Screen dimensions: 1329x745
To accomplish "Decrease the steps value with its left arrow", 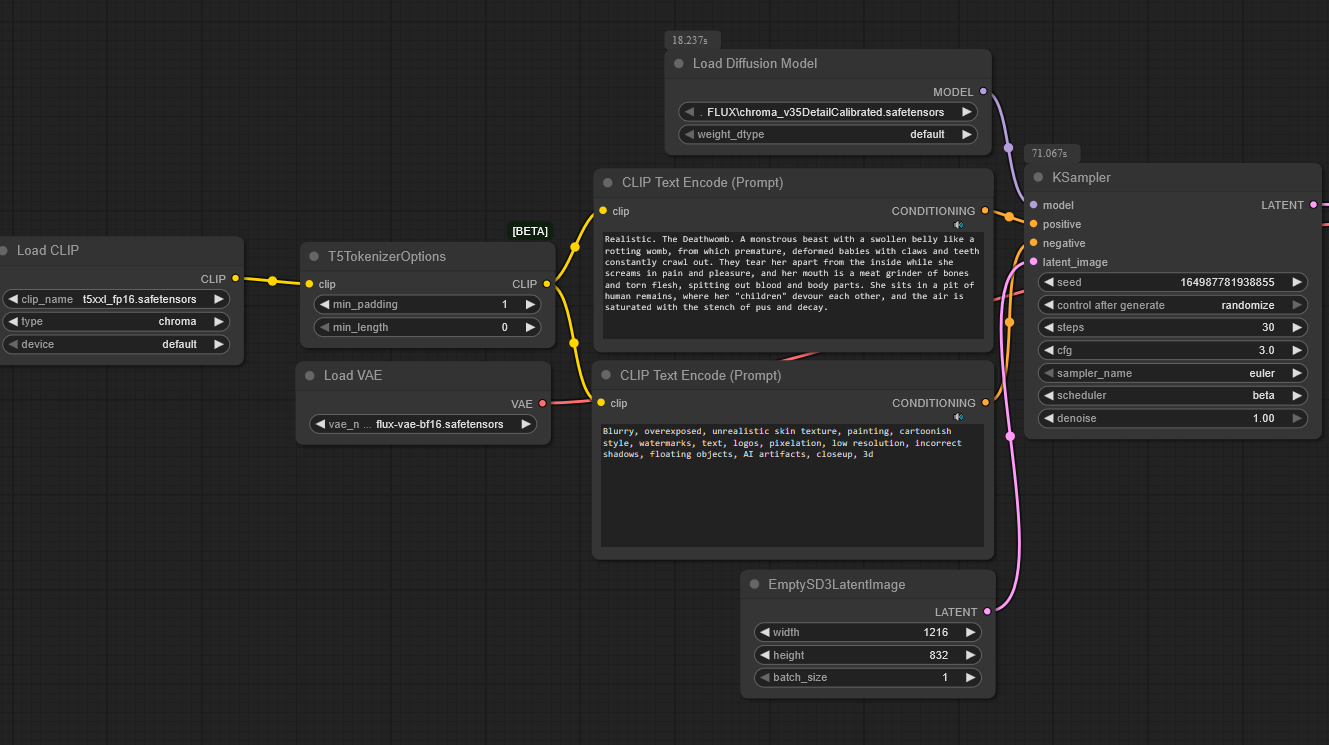I will coord(1049,328).
